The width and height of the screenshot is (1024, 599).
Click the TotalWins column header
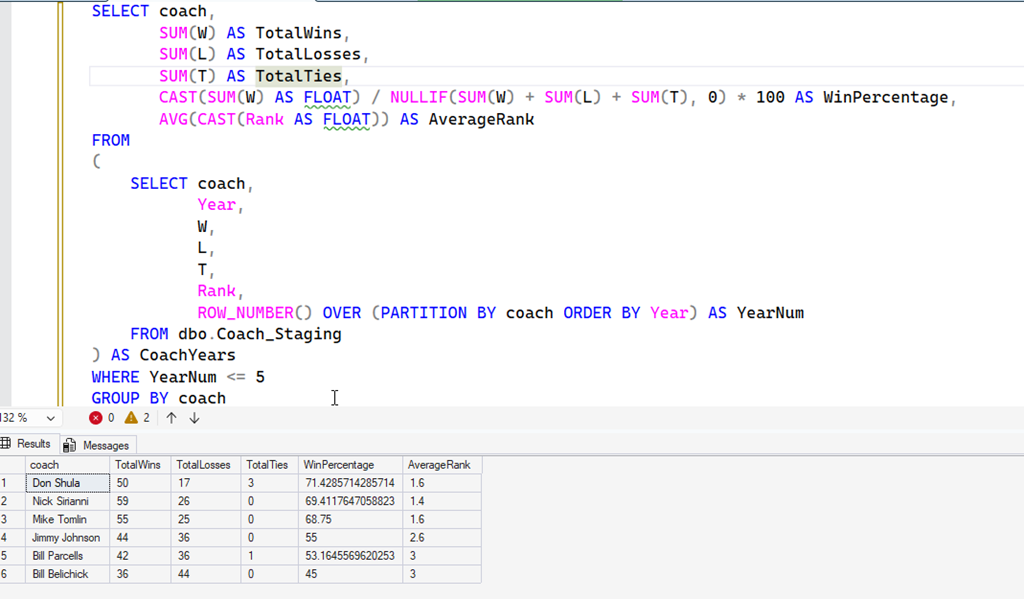[138, 465]
